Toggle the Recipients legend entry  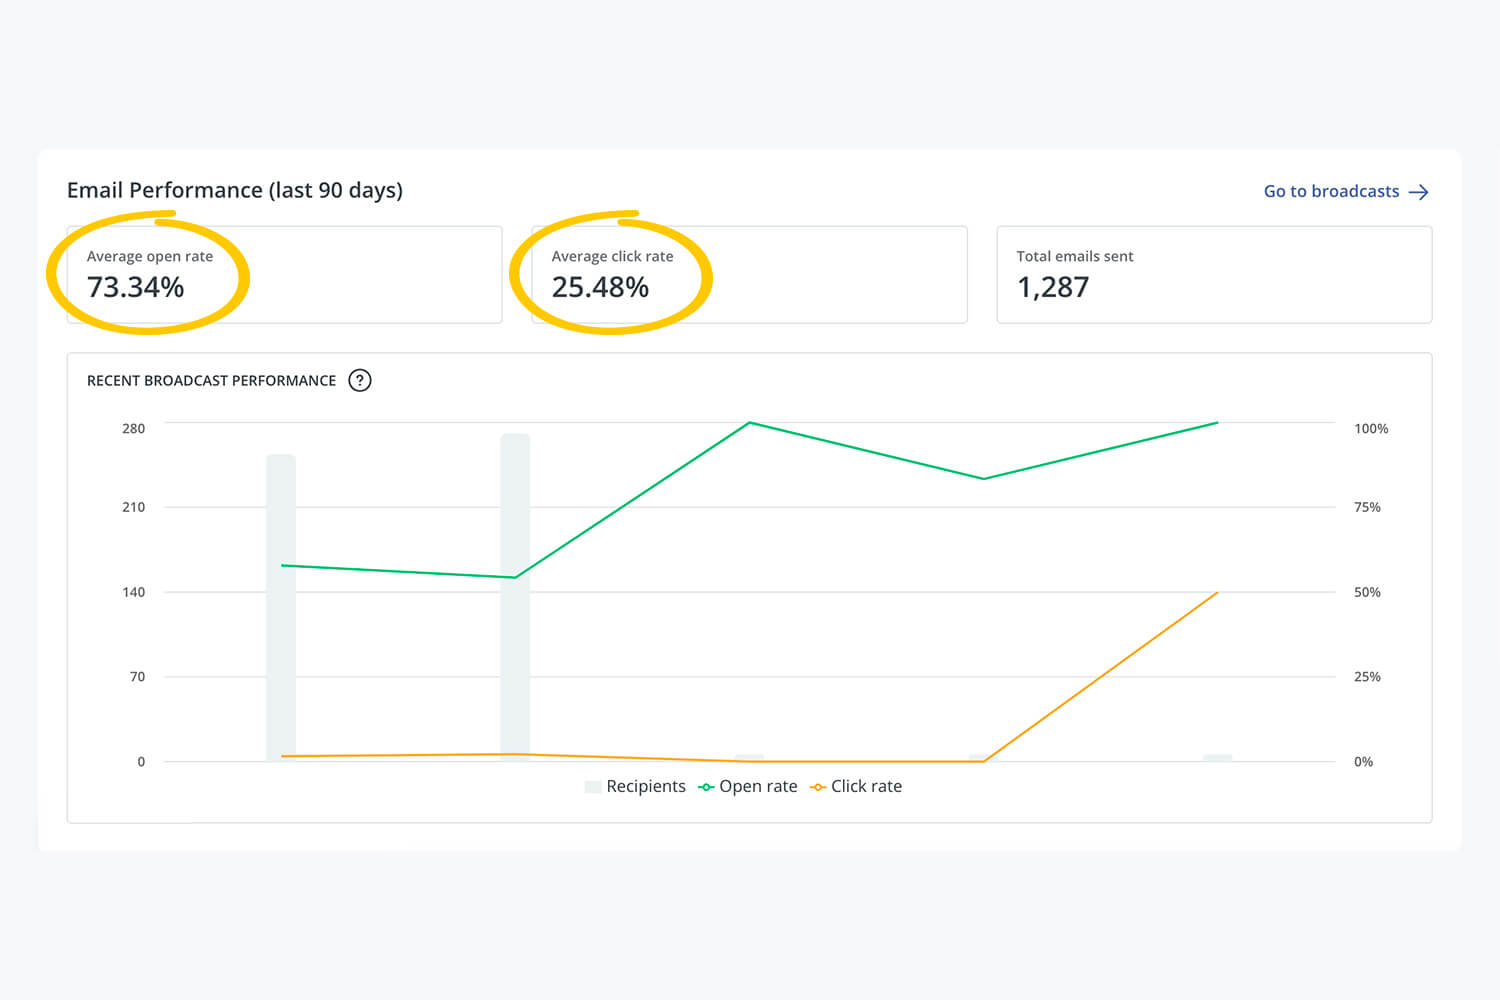(x=635, y=786)
